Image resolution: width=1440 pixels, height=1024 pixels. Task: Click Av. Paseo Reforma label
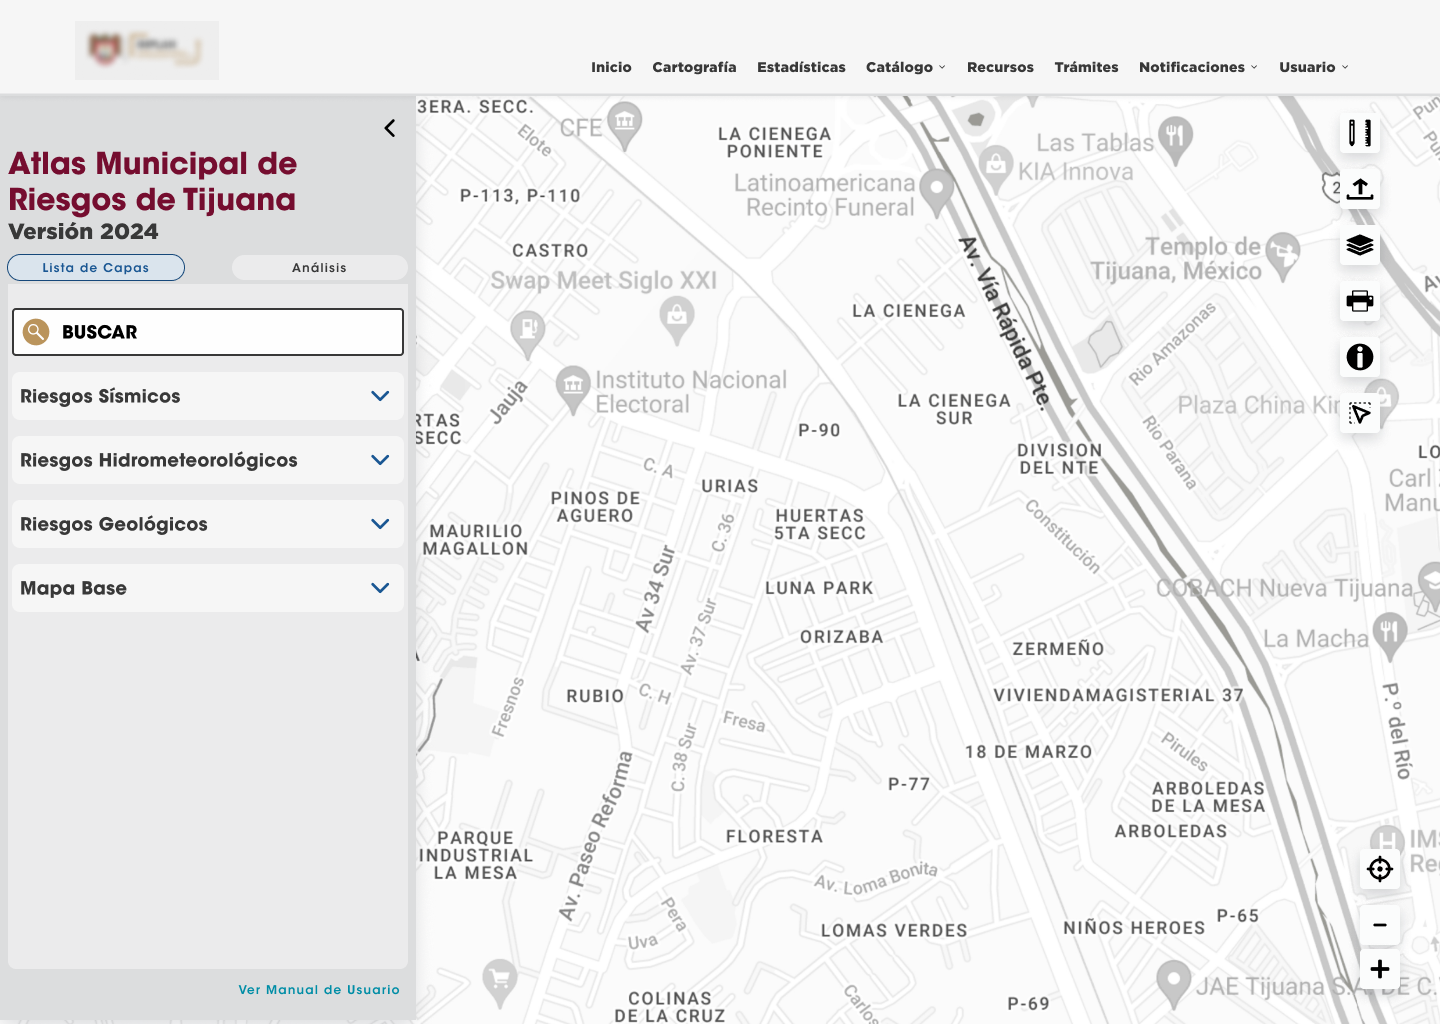596,836
